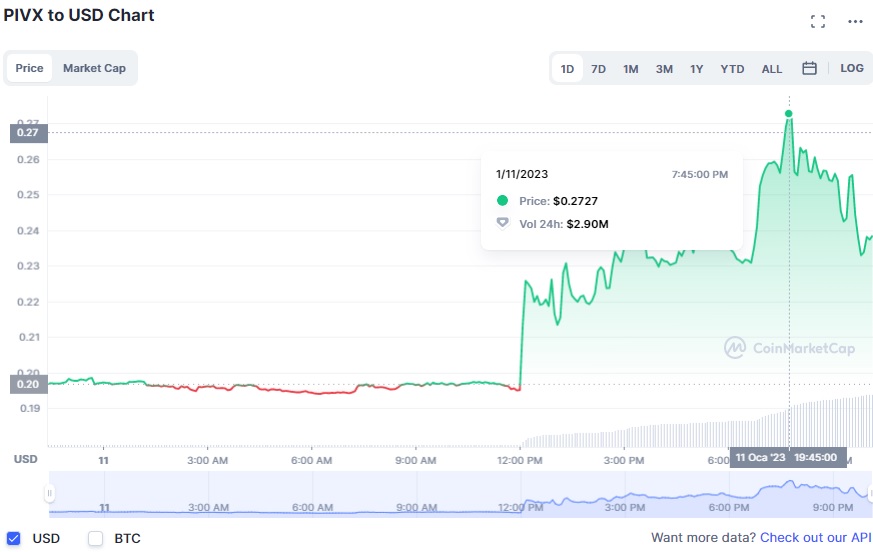Image resolution: width=873 pixels, height=552 pixels.
Task: Grab left handle of range navigator
Action: pyautogui.click(x=50, y=493)
